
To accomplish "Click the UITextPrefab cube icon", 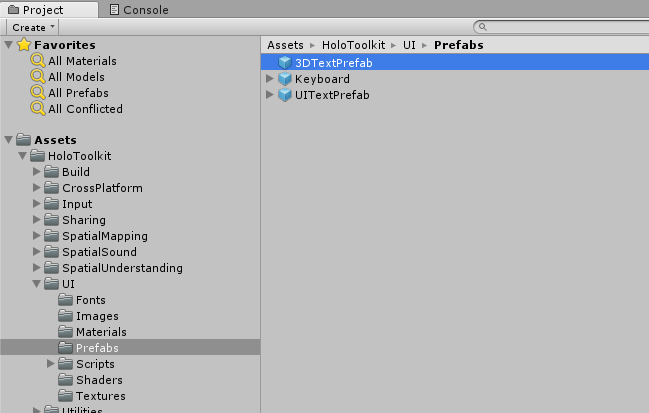I will tap(285, 95).
